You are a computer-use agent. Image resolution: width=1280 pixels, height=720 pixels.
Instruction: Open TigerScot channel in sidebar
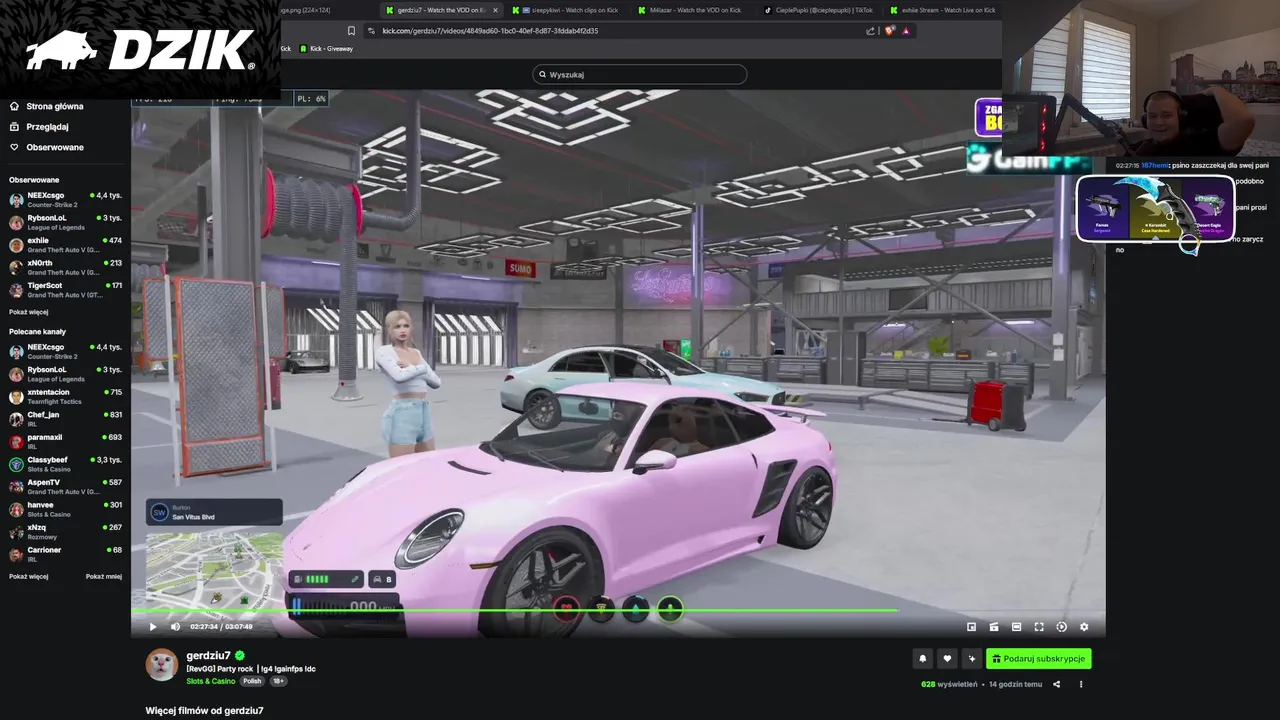coord(65,290)
